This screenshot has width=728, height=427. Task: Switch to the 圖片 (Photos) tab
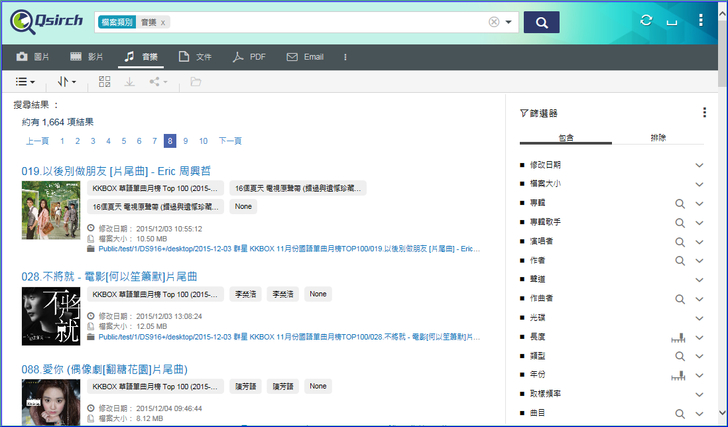(x=34, y=57)
